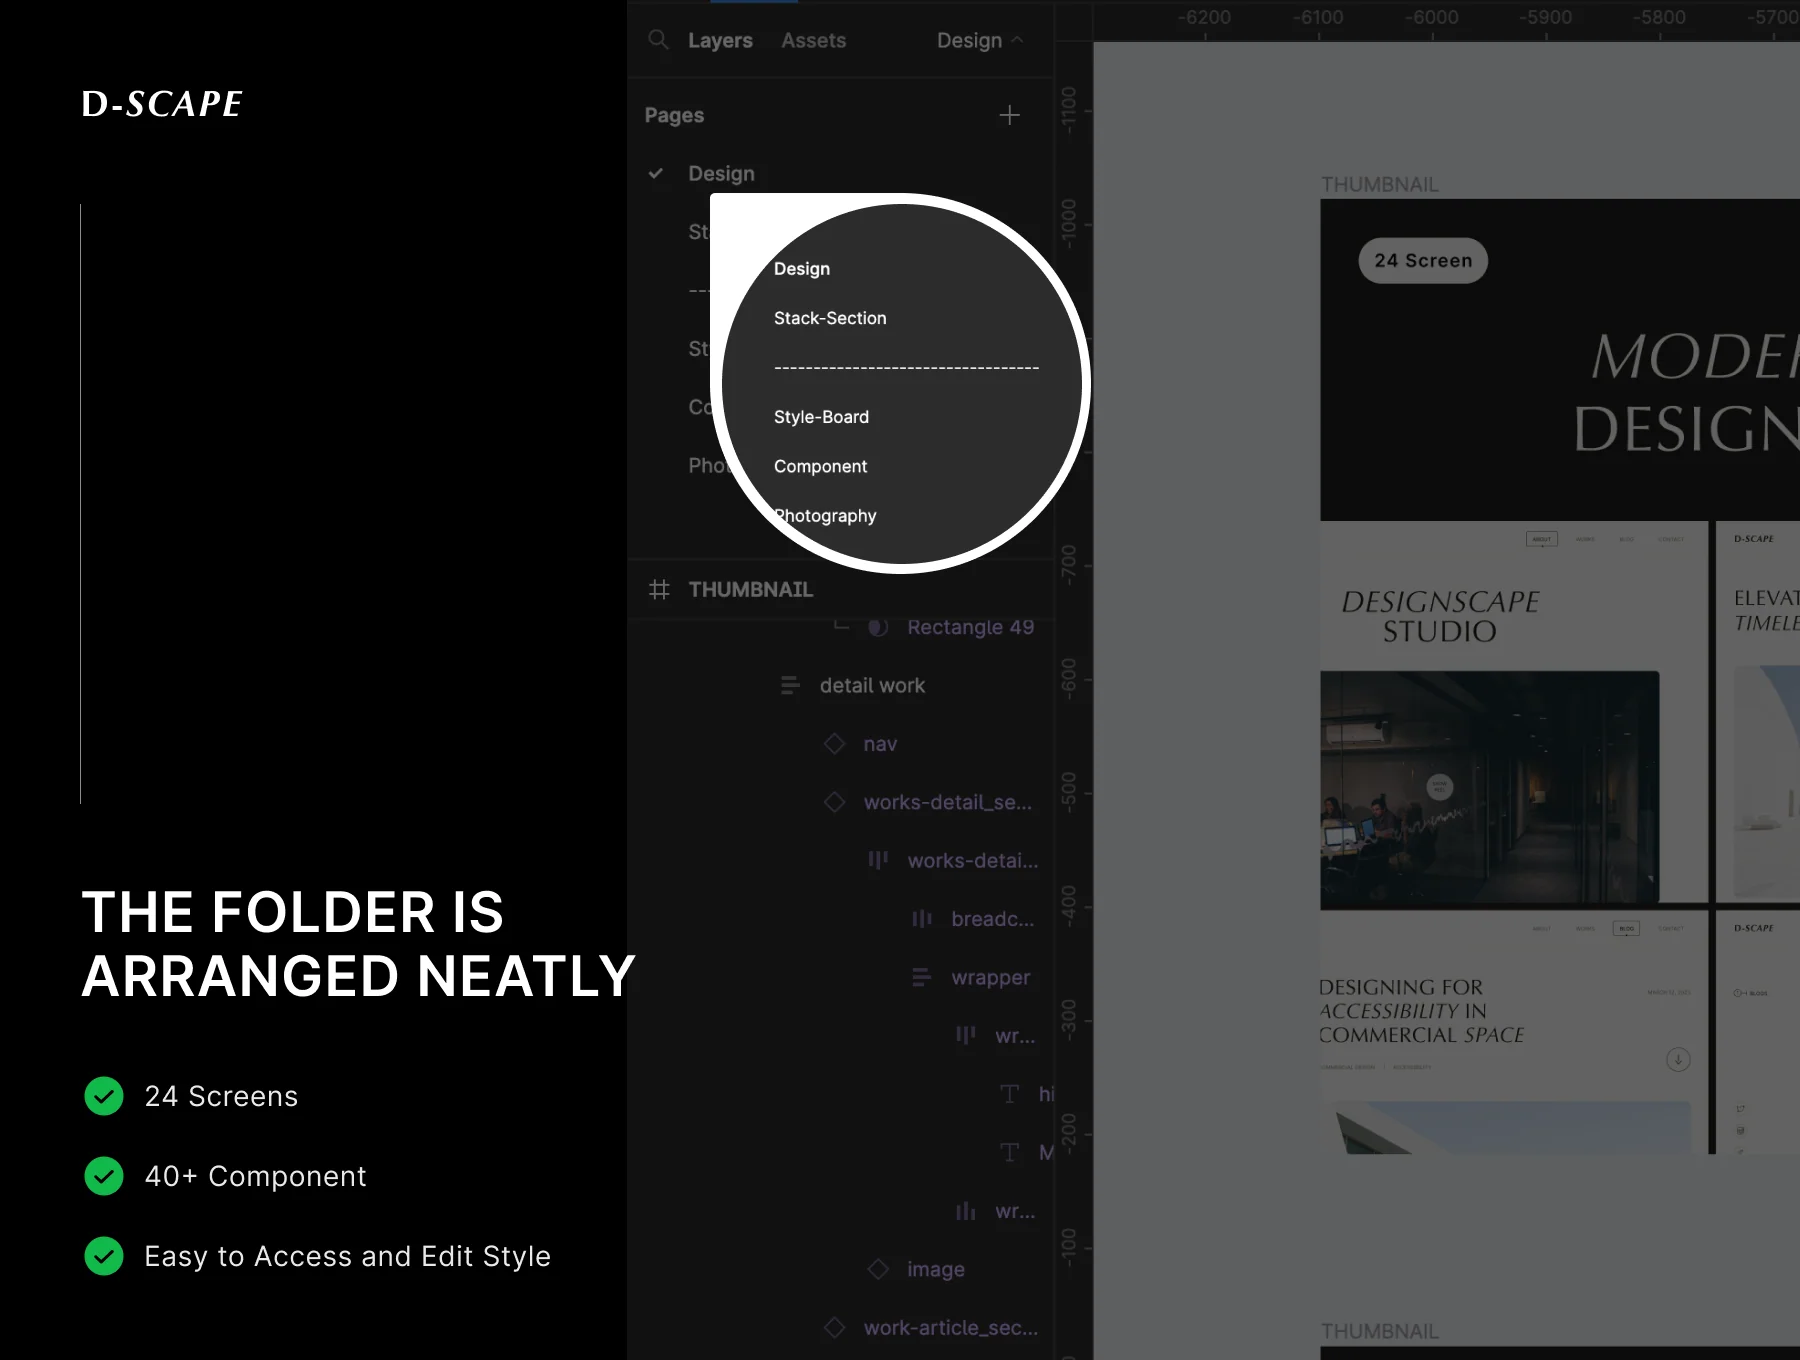Click the 40+ Component green check icon
Screen dimensions: 1800x1360
[104, 1176]
